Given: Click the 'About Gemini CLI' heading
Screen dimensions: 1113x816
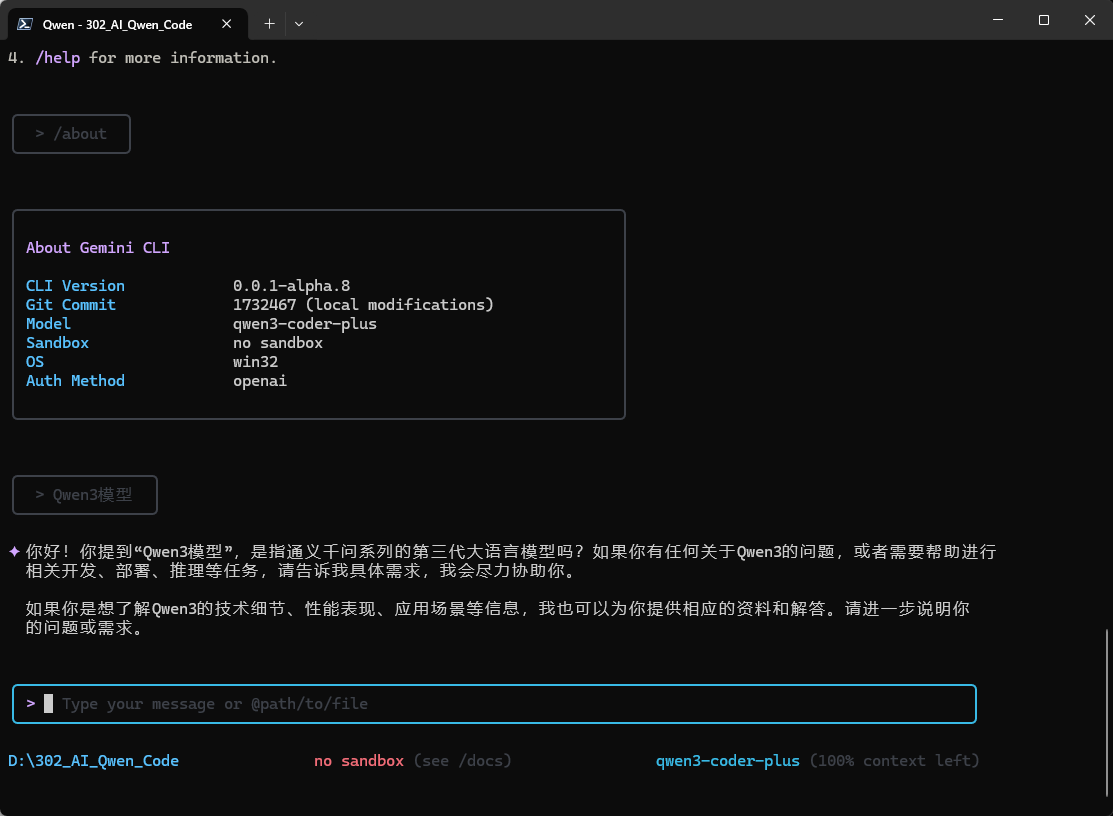Looking at the screenshot, I should [98, 248].
